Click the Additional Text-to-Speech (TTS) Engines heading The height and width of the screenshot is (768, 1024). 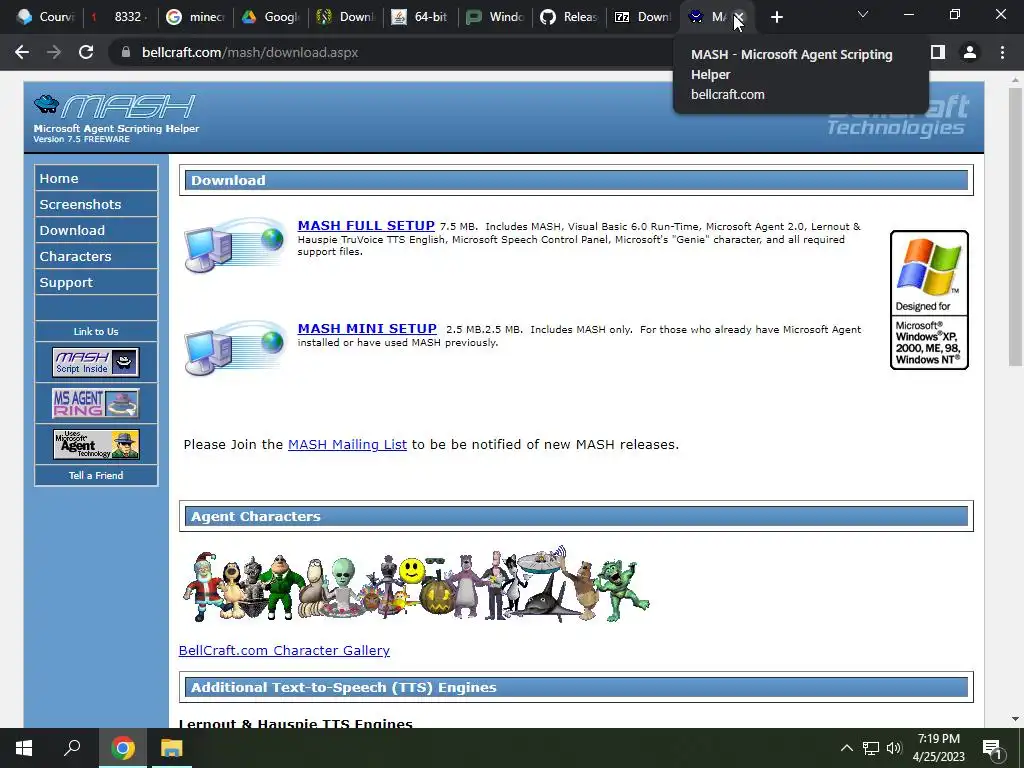(576, 688)
